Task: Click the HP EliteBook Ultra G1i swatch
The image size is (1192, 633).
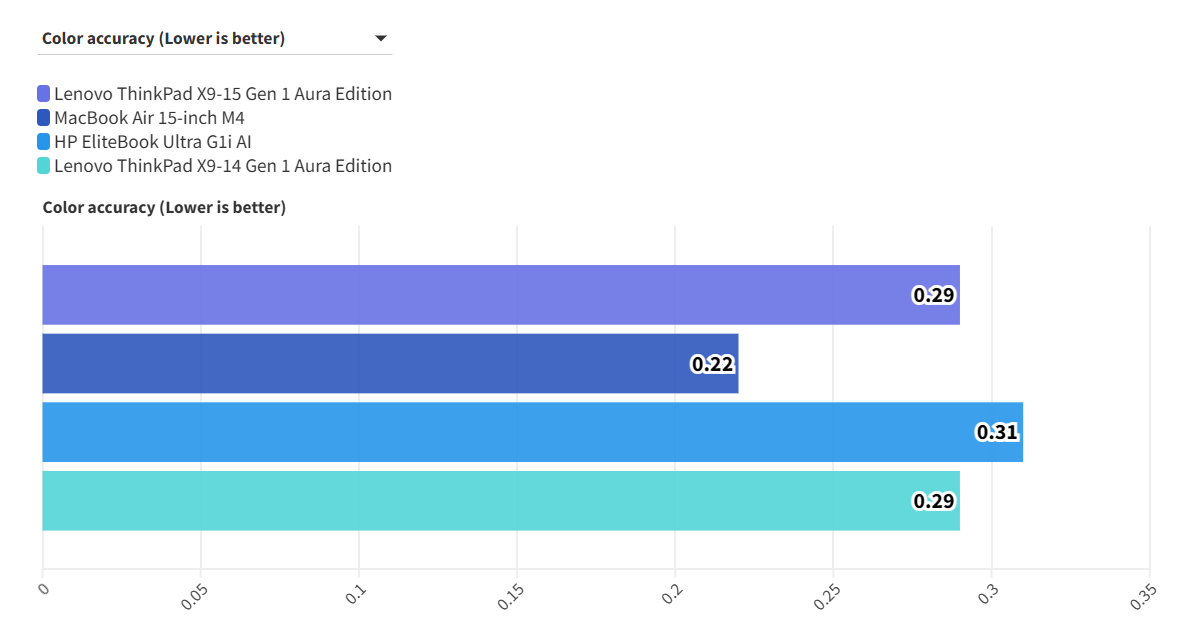Action: pyautogui.click(x=43, y=142)
